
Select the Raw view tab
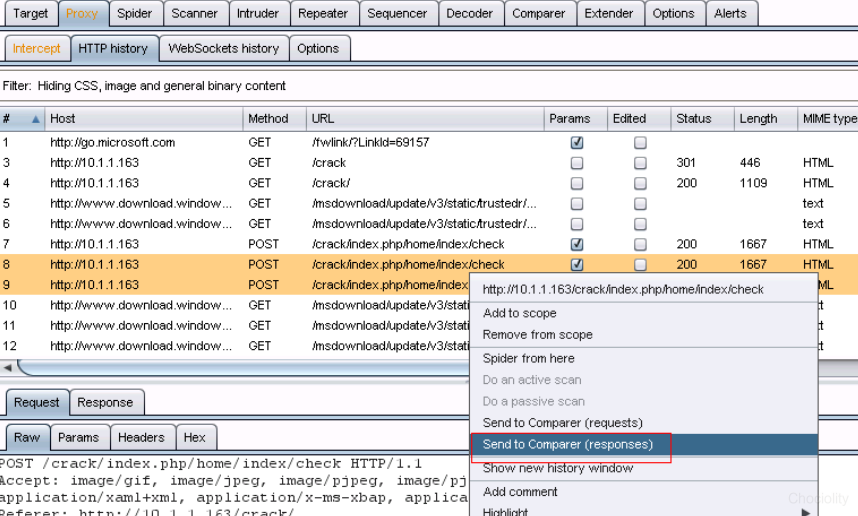point(27,438)
